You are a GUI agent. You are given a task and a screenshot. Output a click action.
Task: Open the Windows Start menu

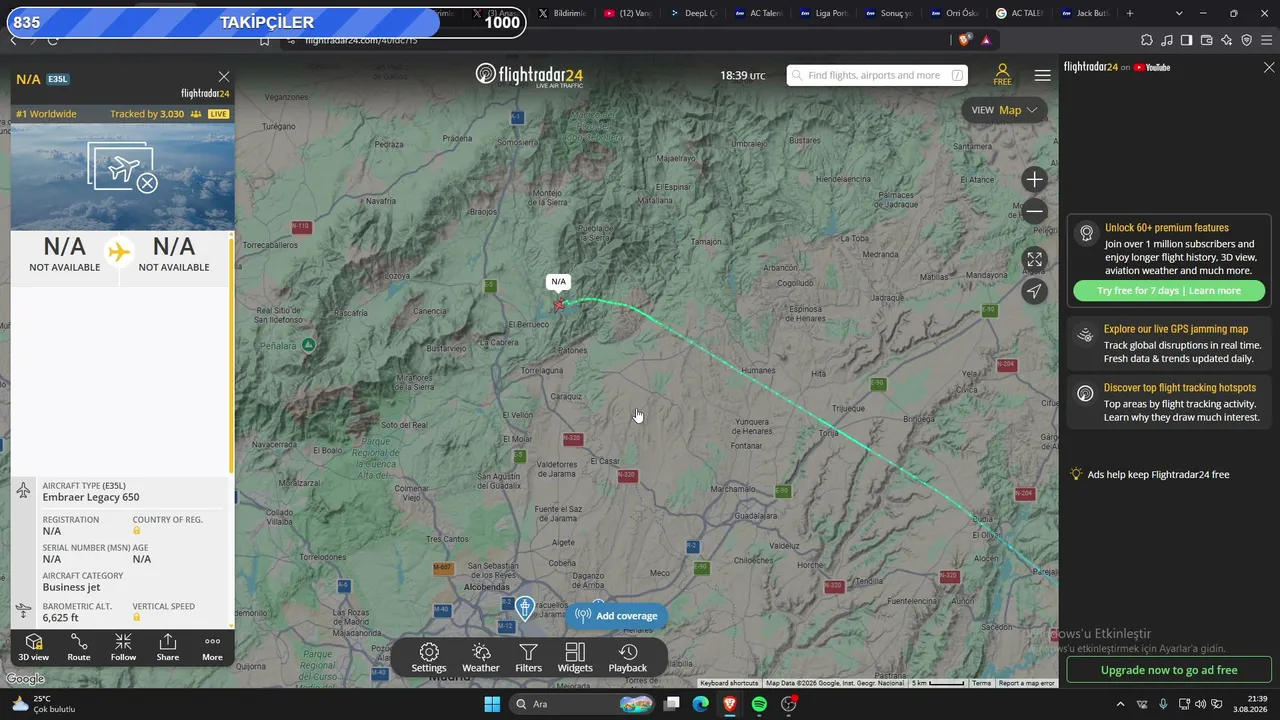tap(492, 704)
